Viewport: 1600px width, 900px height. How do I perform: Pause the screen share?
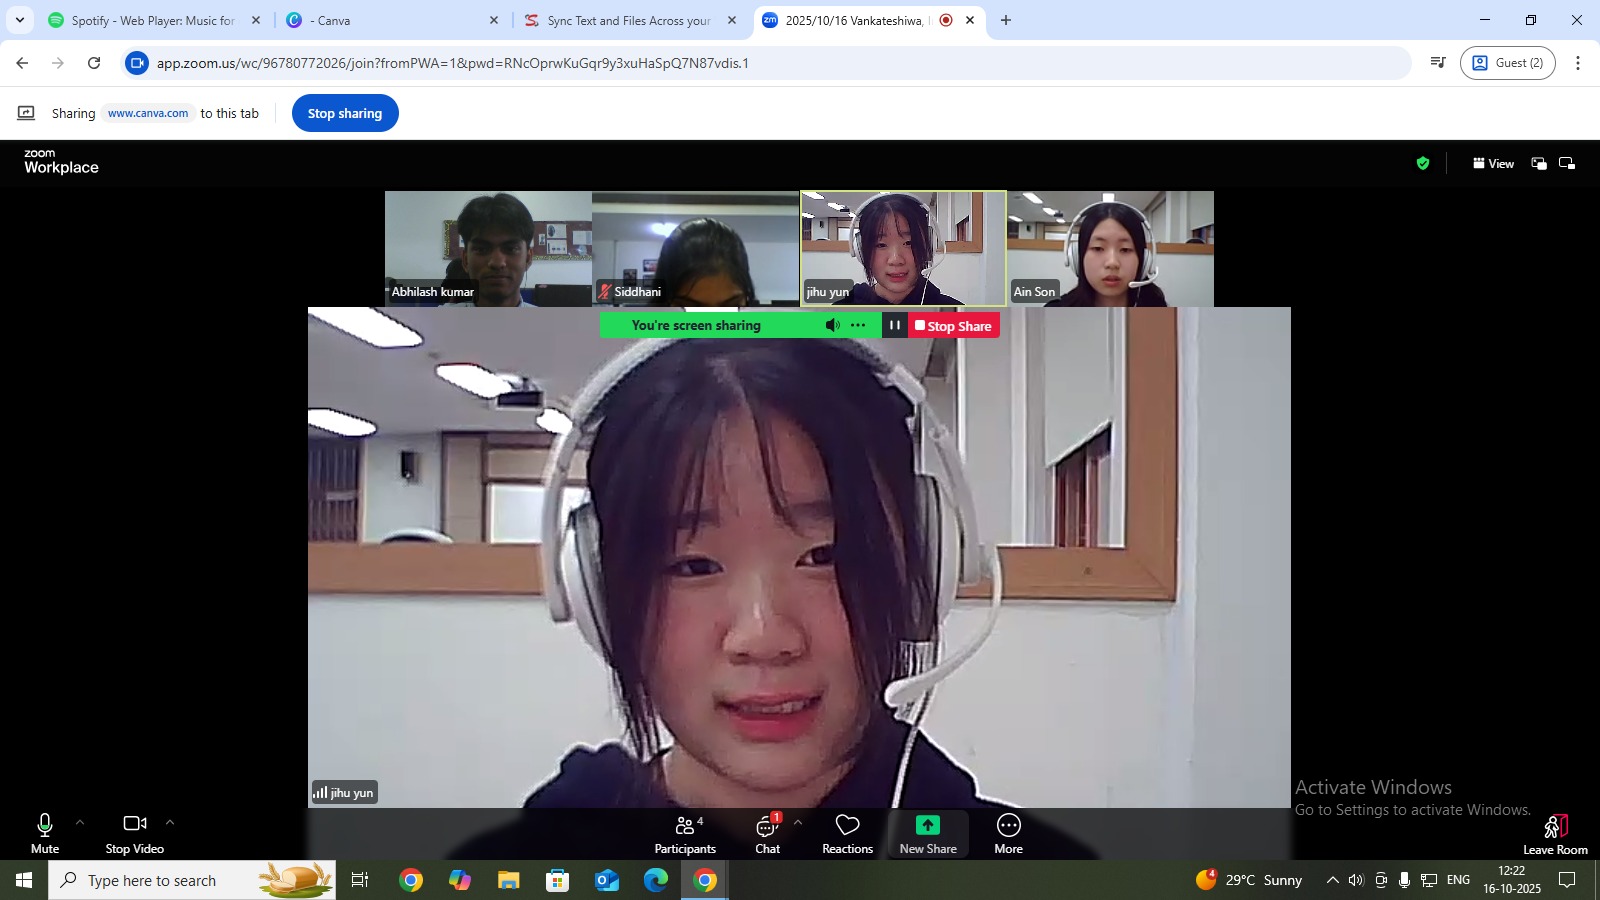click(895, 325)
